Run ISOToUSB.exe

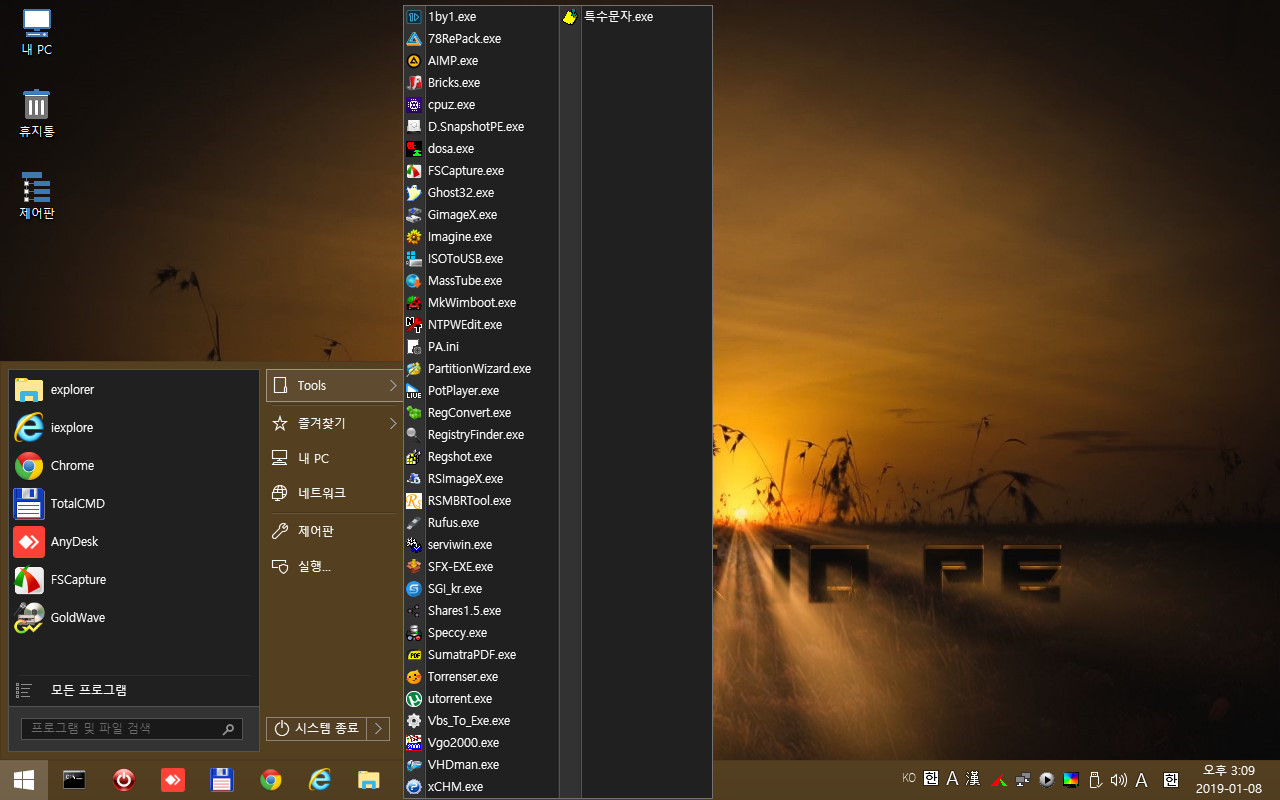481,259
